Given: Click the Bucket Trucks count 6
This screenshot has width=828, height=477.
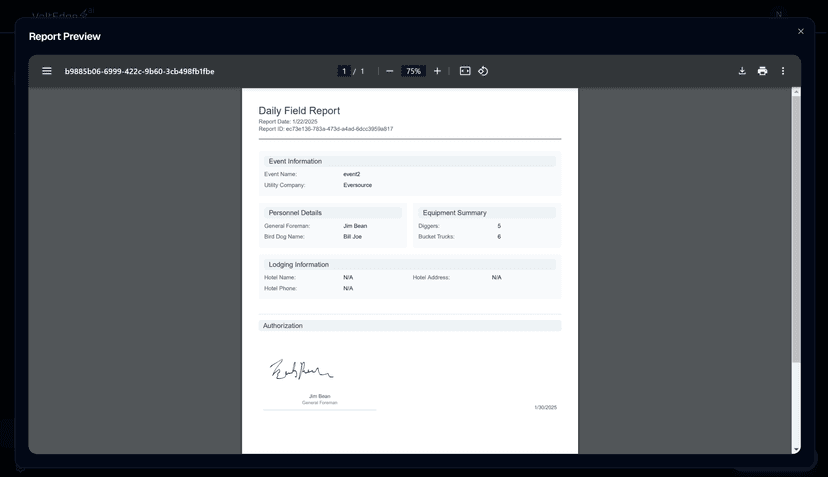Looking at the screenshot, I should click(x=499, y=237).
